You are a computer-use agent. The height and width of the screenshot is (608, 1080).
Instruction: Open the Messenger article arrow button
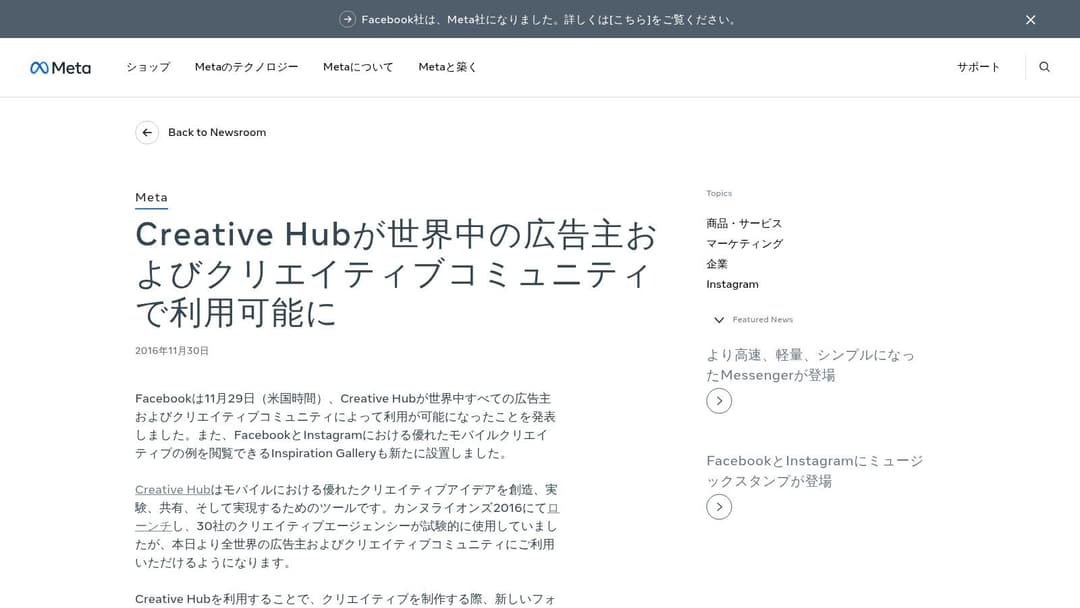coord(719,401)
